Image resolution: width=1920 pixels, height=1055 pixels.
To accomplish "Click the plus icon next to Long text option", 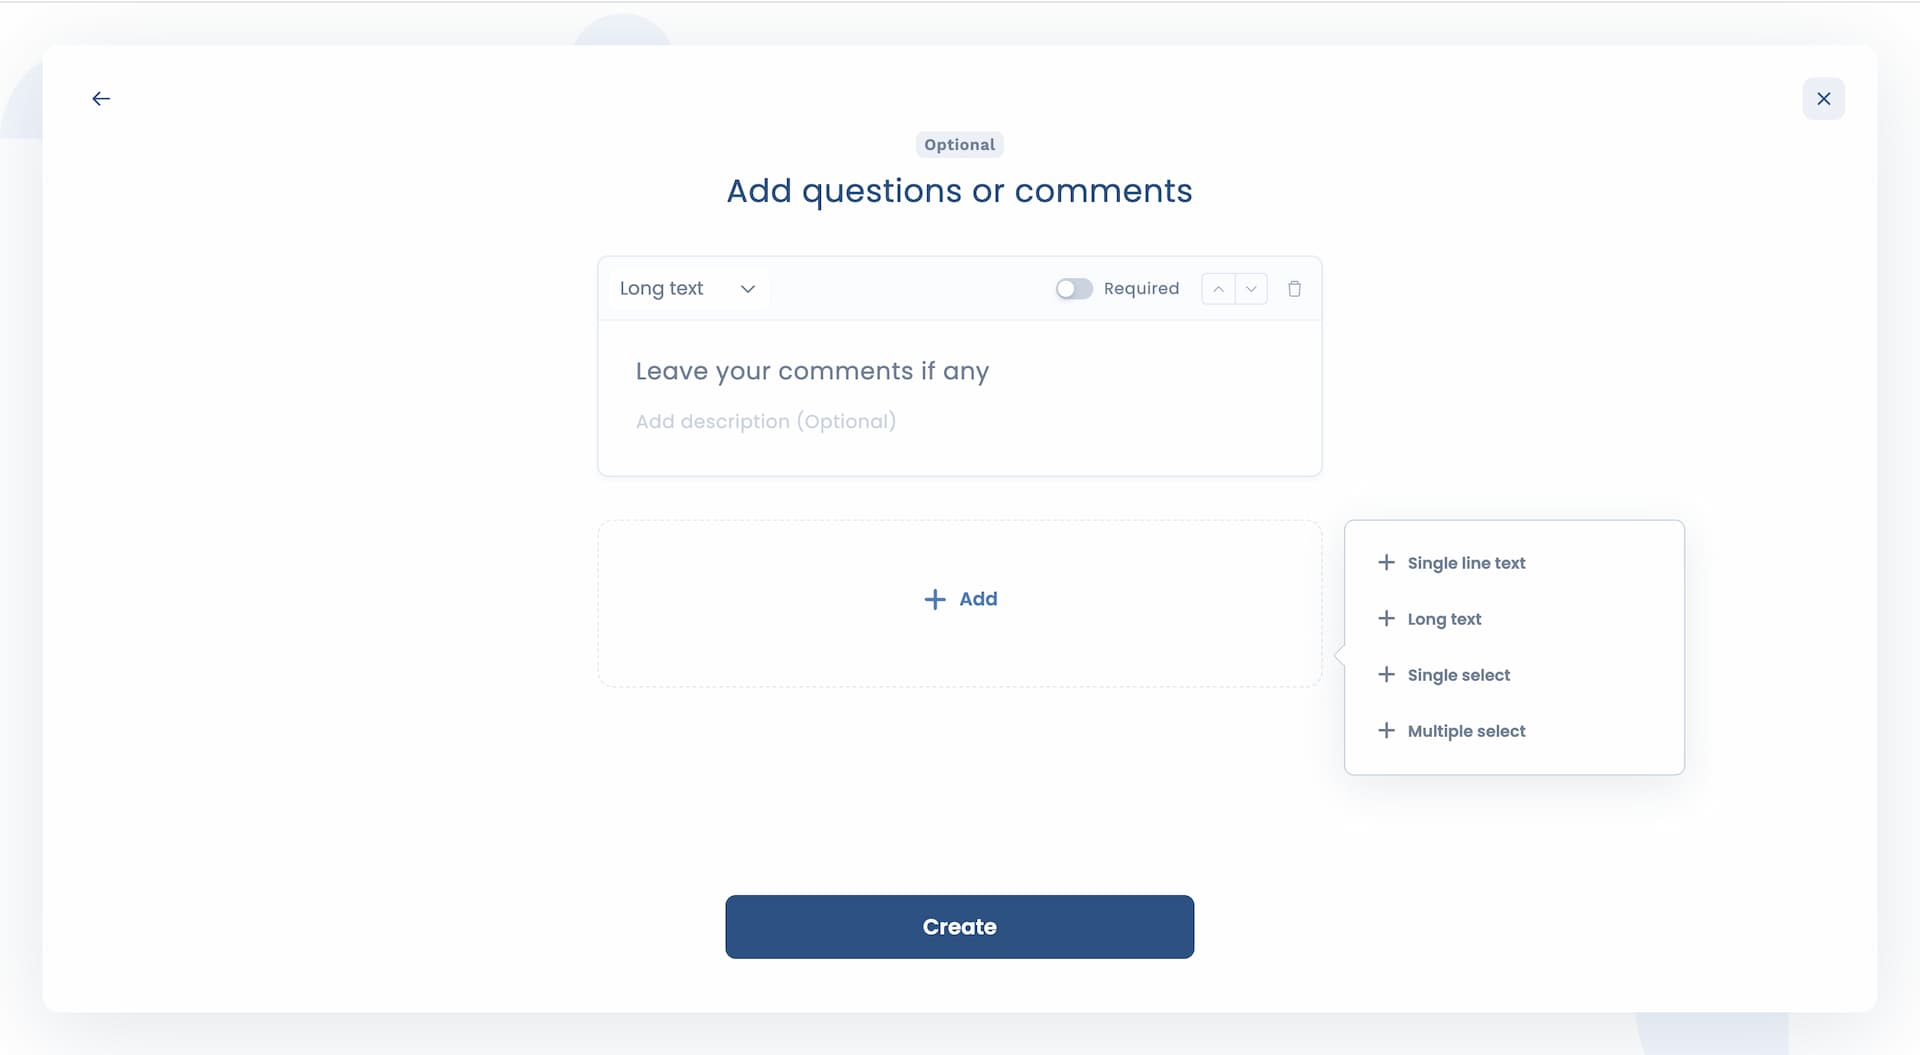I will [1386, 618].
